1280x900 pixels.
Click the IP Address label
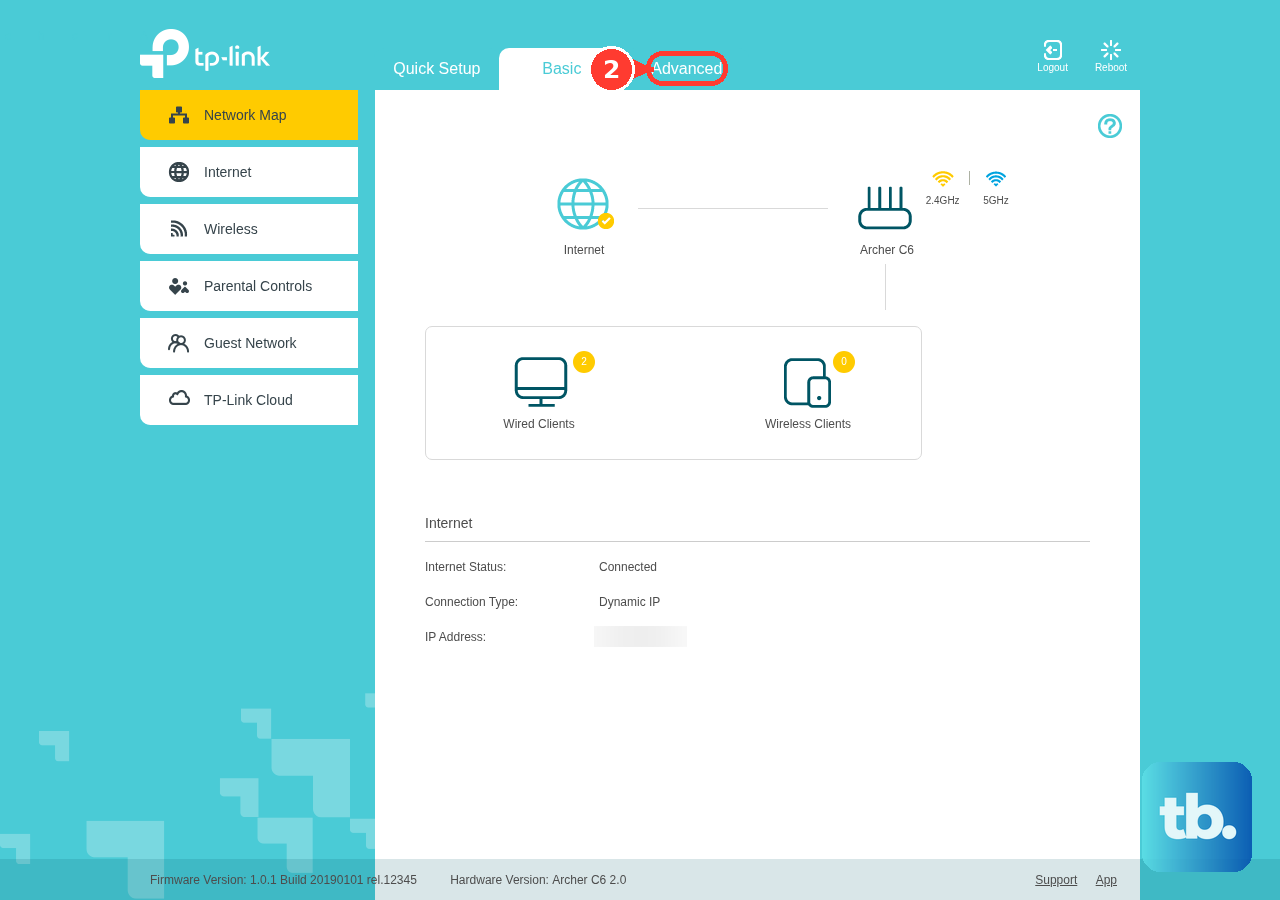[455, 637]
